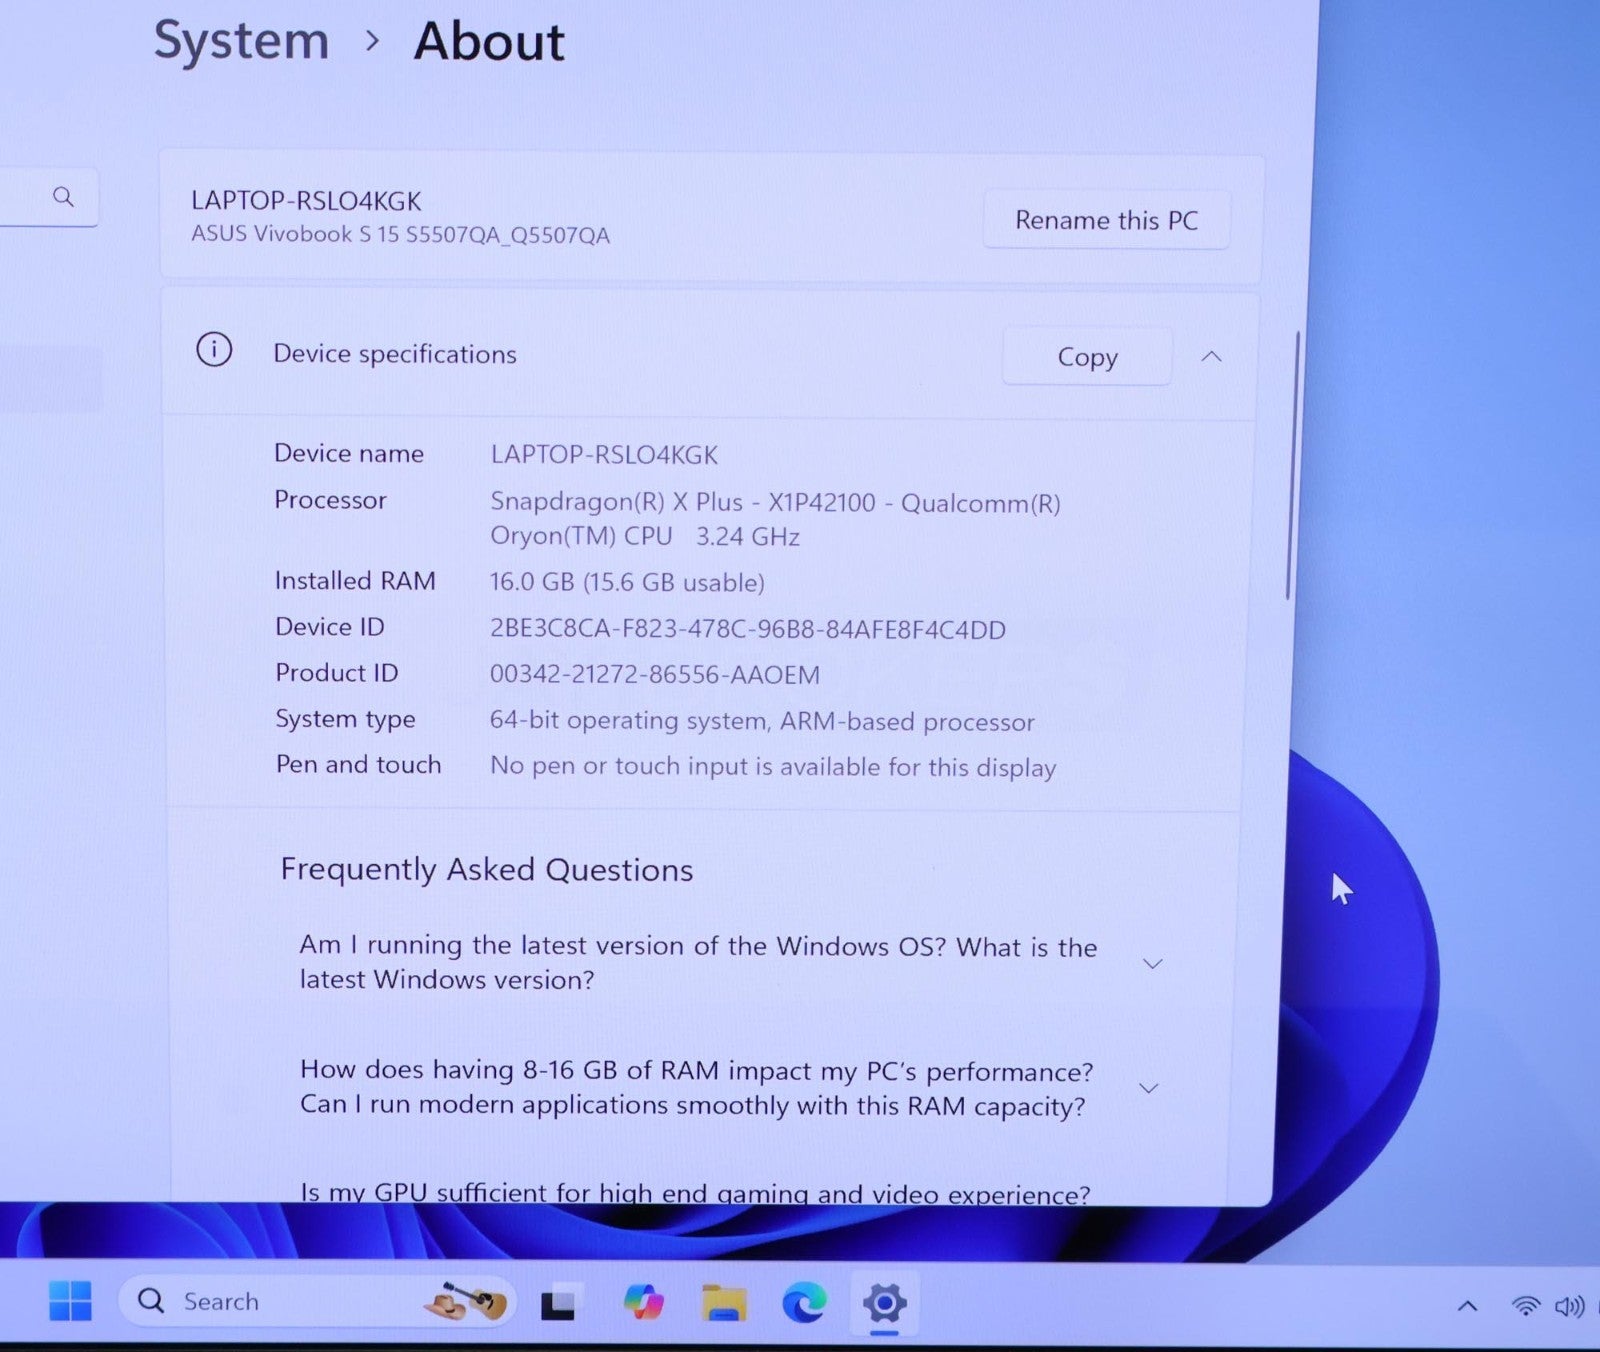Go back to System in breadcrumb

[241, 42]
